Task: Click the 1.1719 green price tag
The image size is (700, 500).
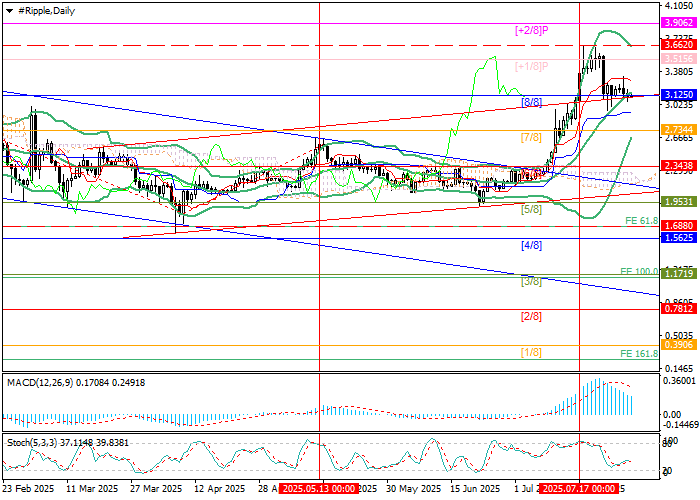Action: 679,273
